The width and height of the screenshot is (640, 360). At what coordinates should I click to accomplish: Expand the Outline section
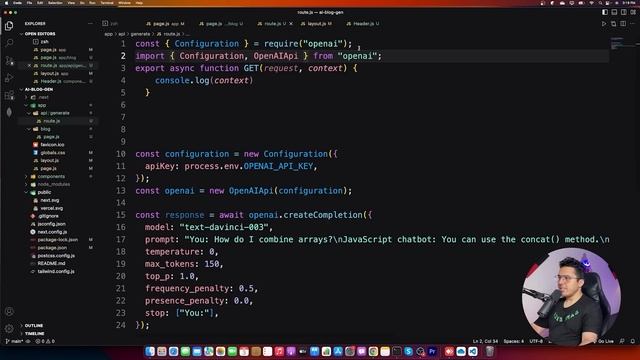coord(33,326)
